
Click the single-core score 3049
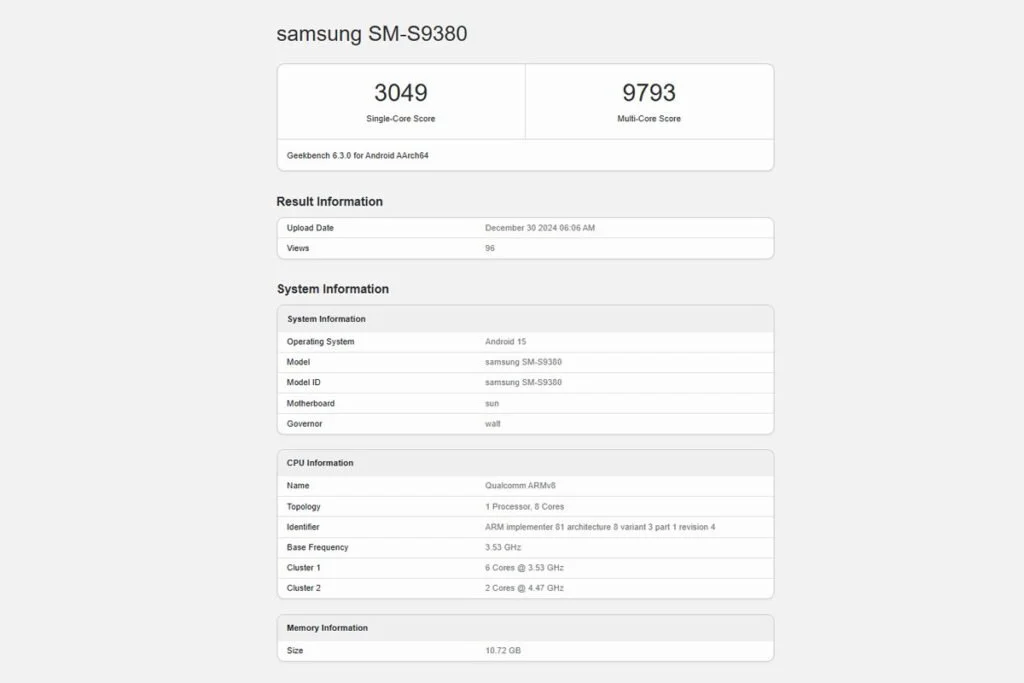[400, 93]
